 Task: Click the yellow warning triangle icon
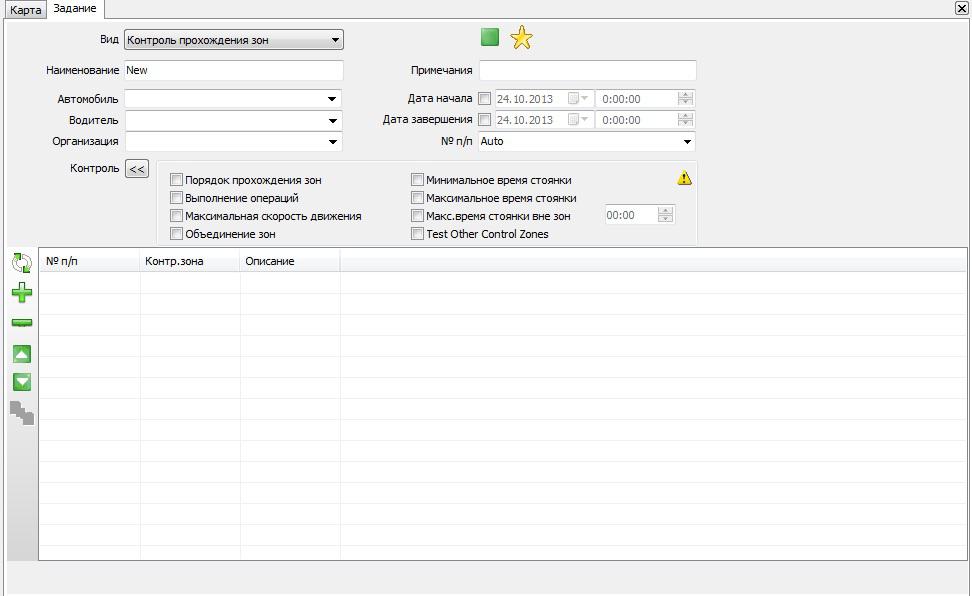[x=684, y=178]
